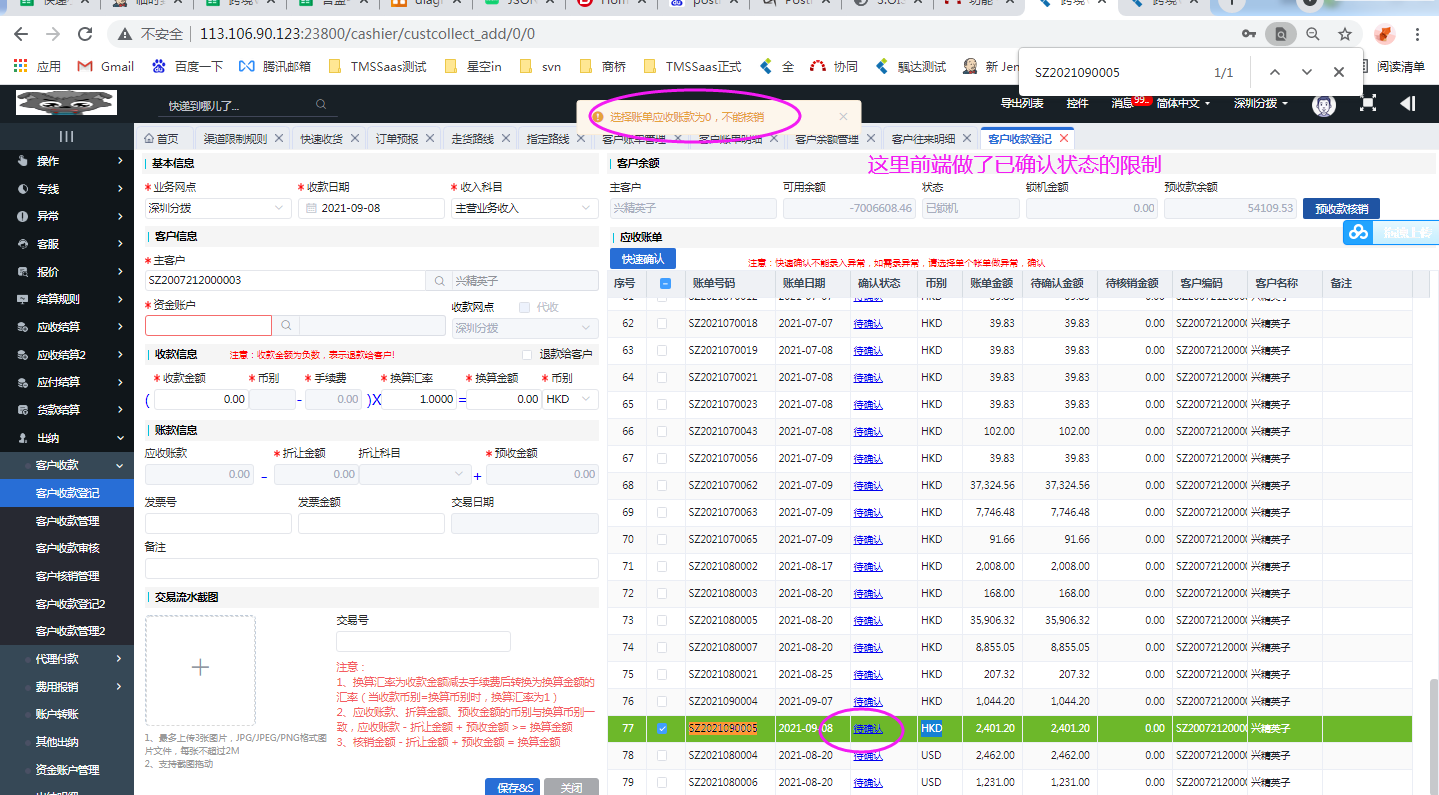Screen dimensions: 1439x795
Task: Click the magnifier icon beside the 资金账户 field
Action: tap(285, 326)
